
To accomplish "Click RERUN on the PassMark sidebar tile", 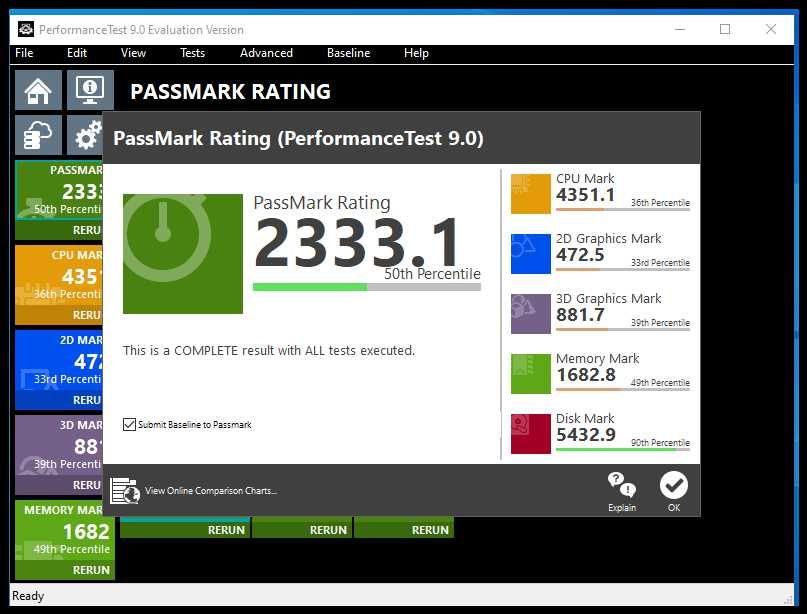I will pyautogui.click(x=86, y=230).
